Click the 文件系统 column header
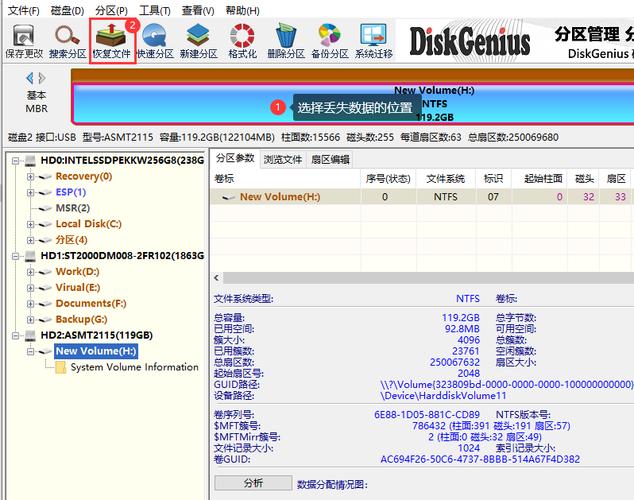Viewport: 634px width, 500px height. click(x=446, y=179)
